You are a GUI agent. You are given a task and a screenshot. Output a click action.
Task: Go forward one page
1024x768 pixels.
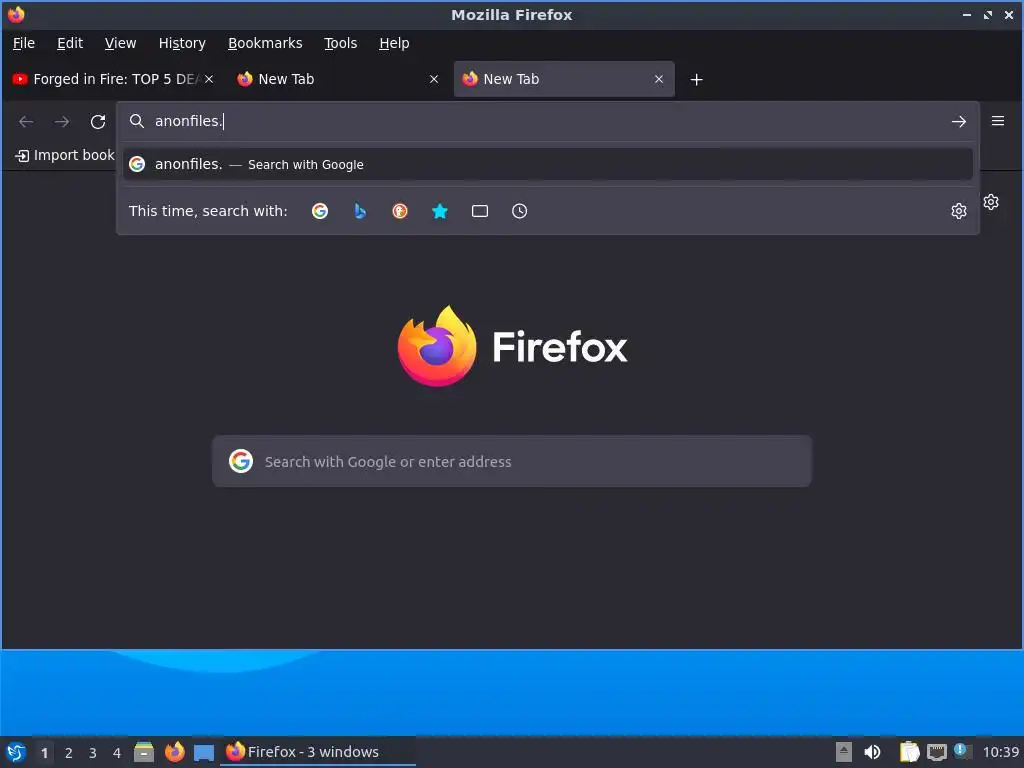[62, 121]
